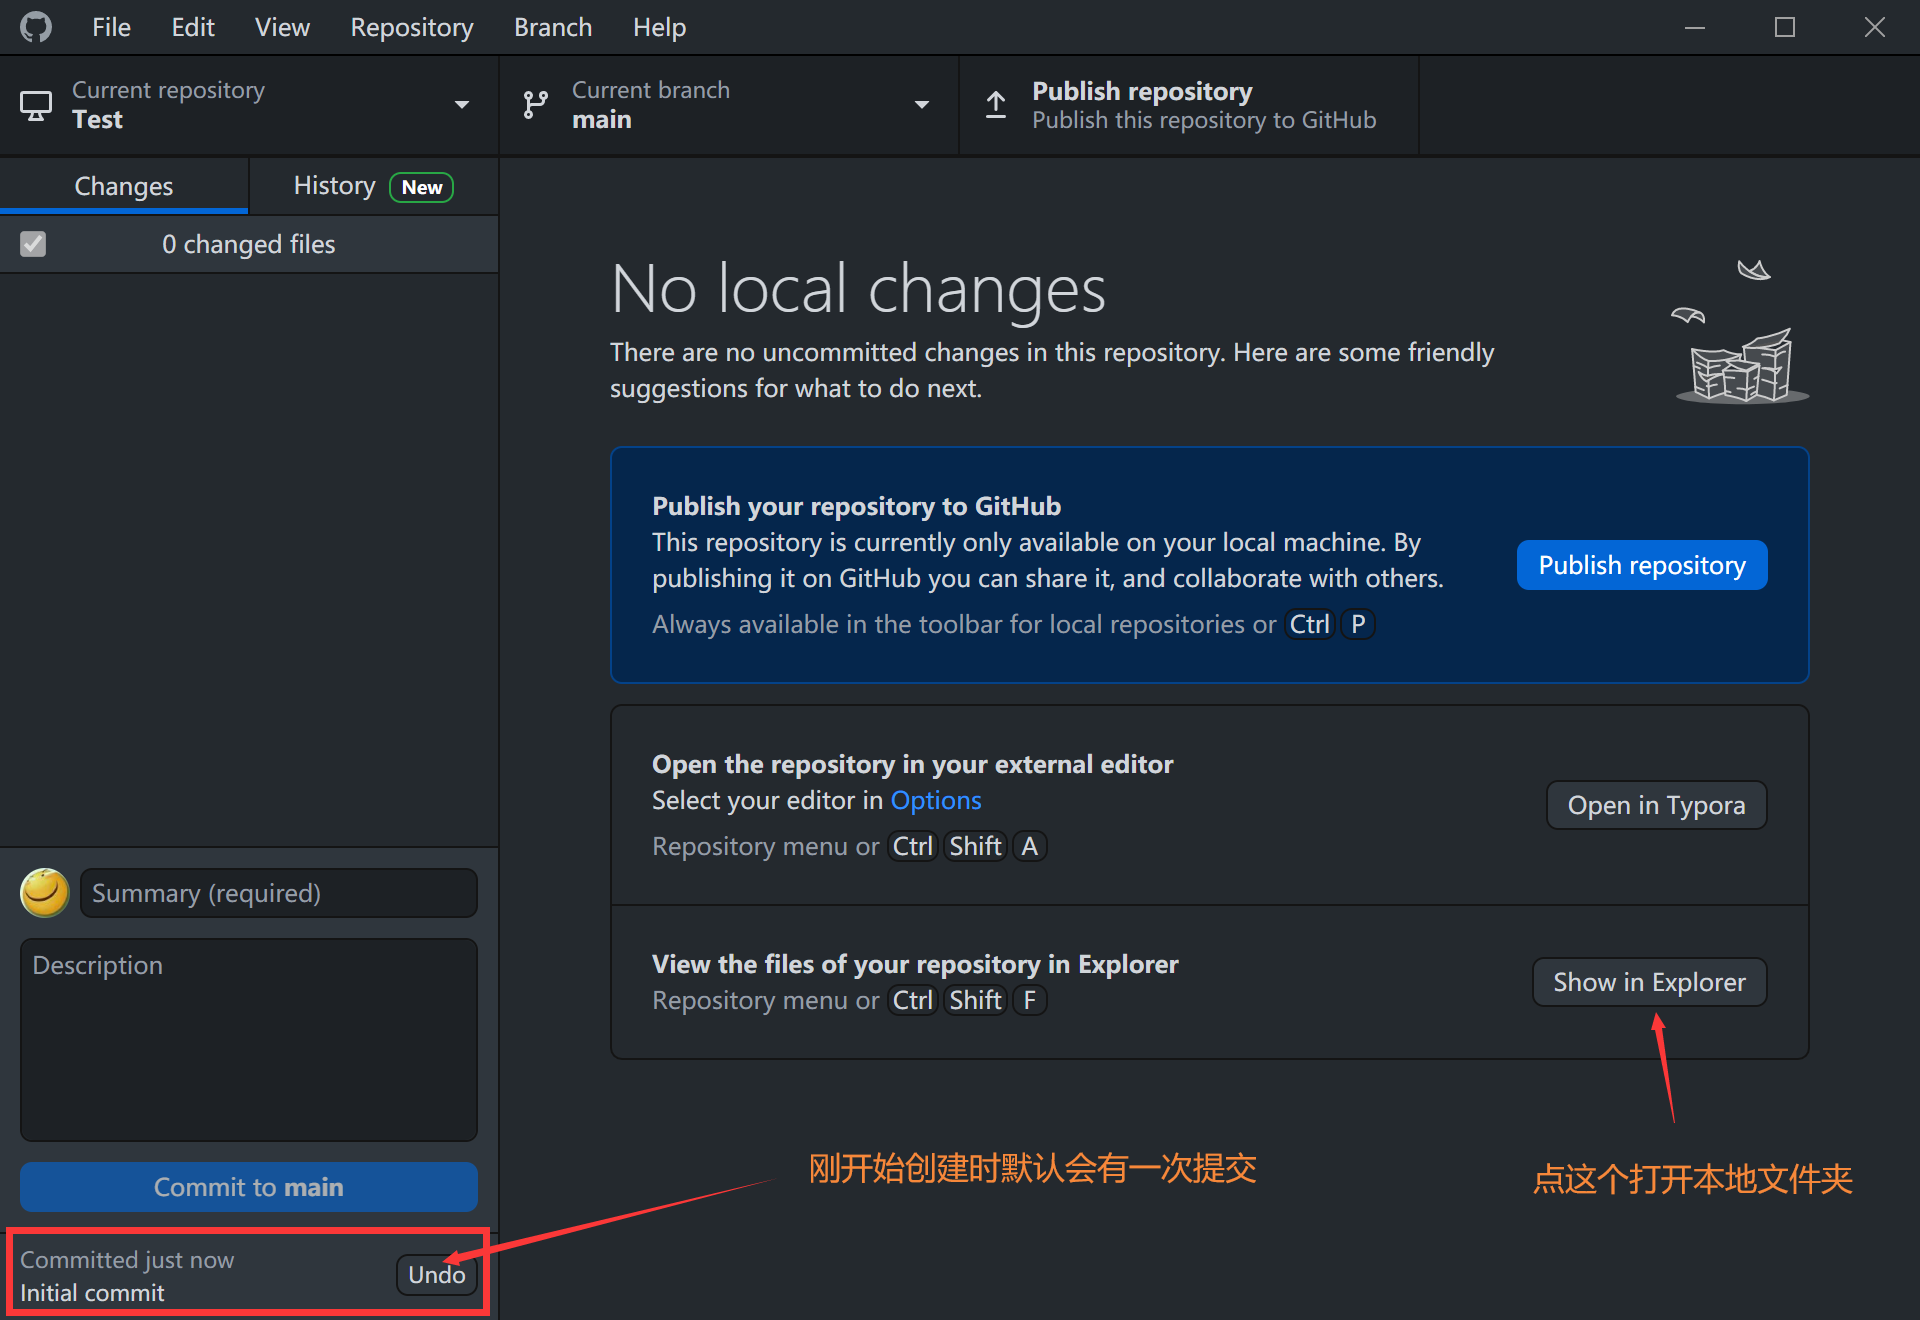The width and height of the screenshot is (1920, 1320).
Task: Switch to the History tab
Action: 335,186
